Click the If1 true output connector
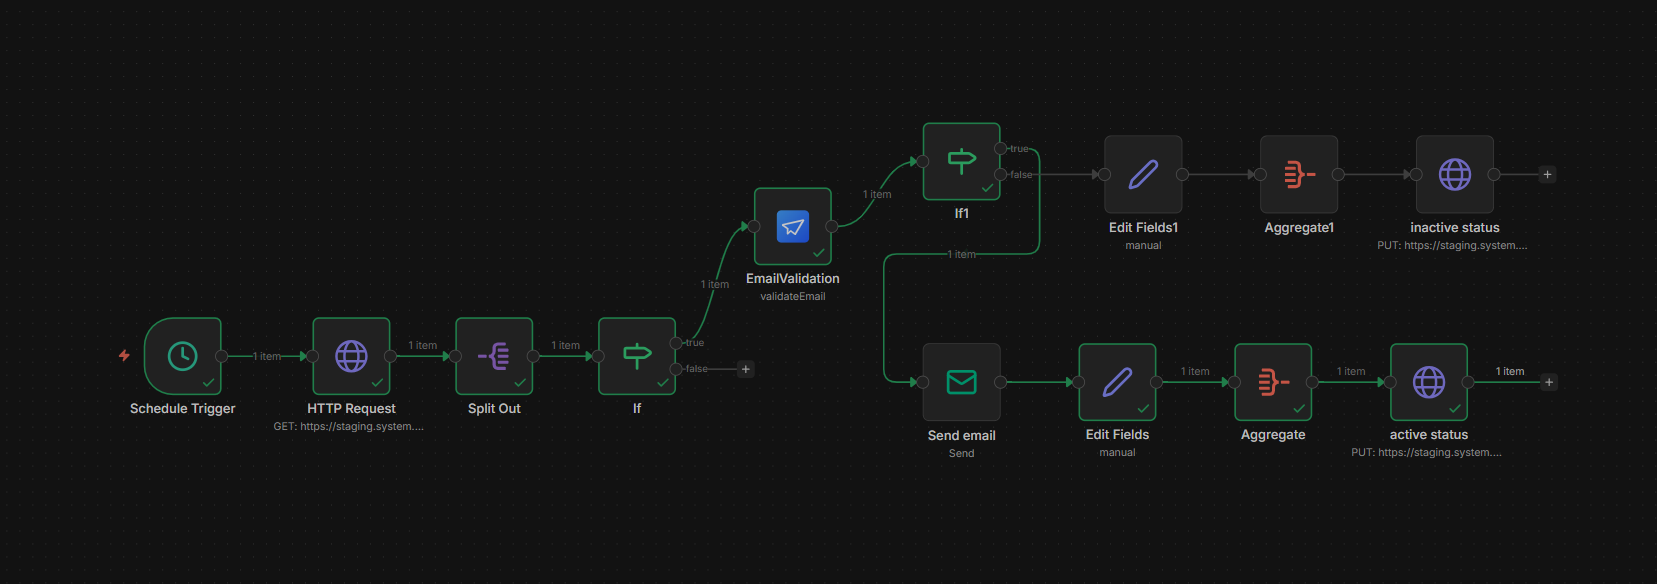 [x=1001, y=149]
